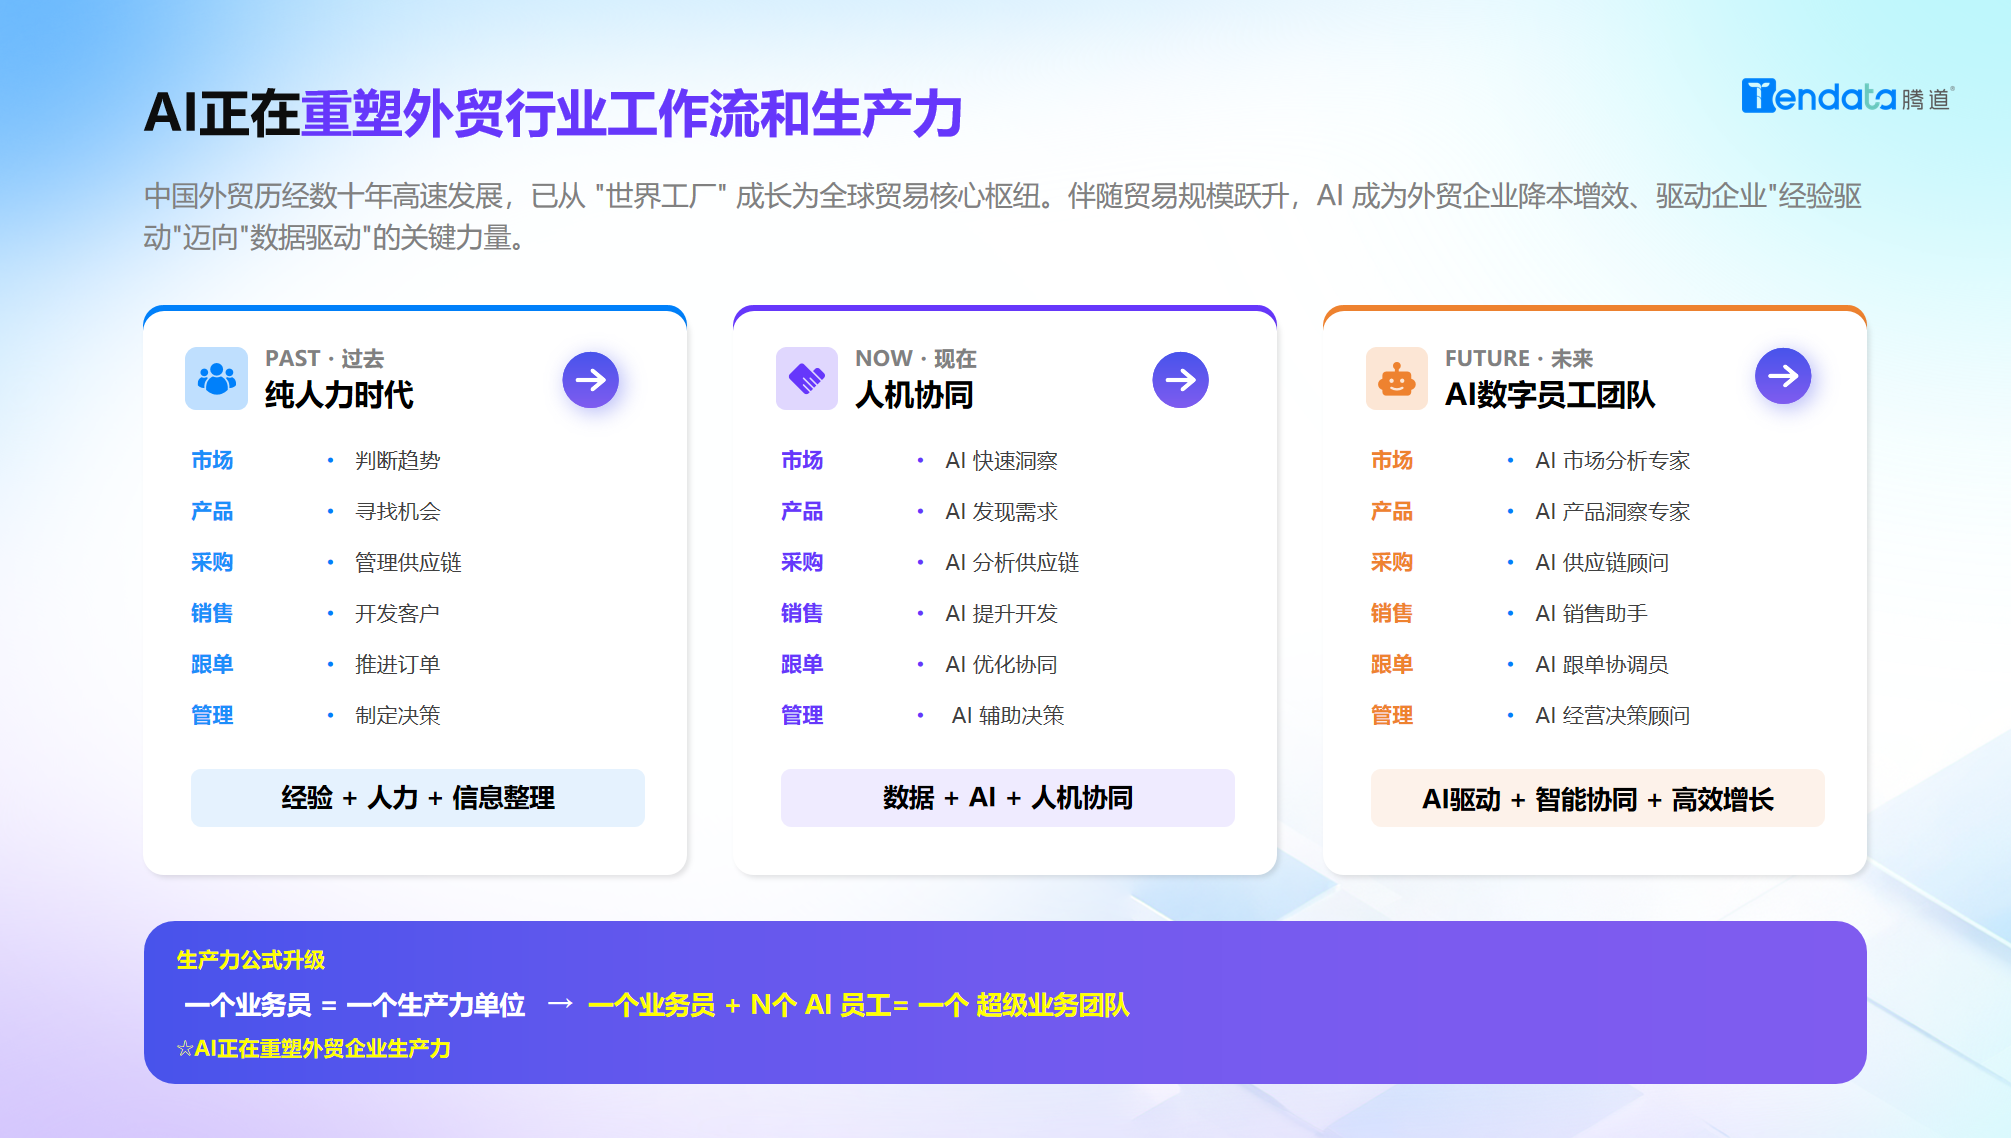Click the 管理 label in the FUTURE card
The width and height of the screenshot is (2011, 1138).
(1392, 715)
